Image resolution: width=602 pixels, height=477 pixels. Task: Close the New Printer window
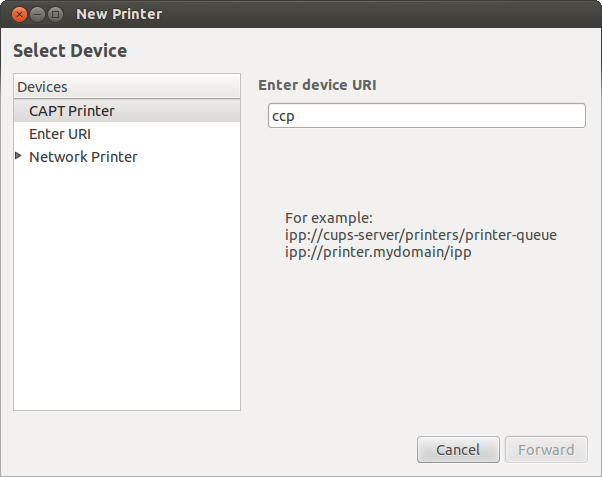[19, 15]
